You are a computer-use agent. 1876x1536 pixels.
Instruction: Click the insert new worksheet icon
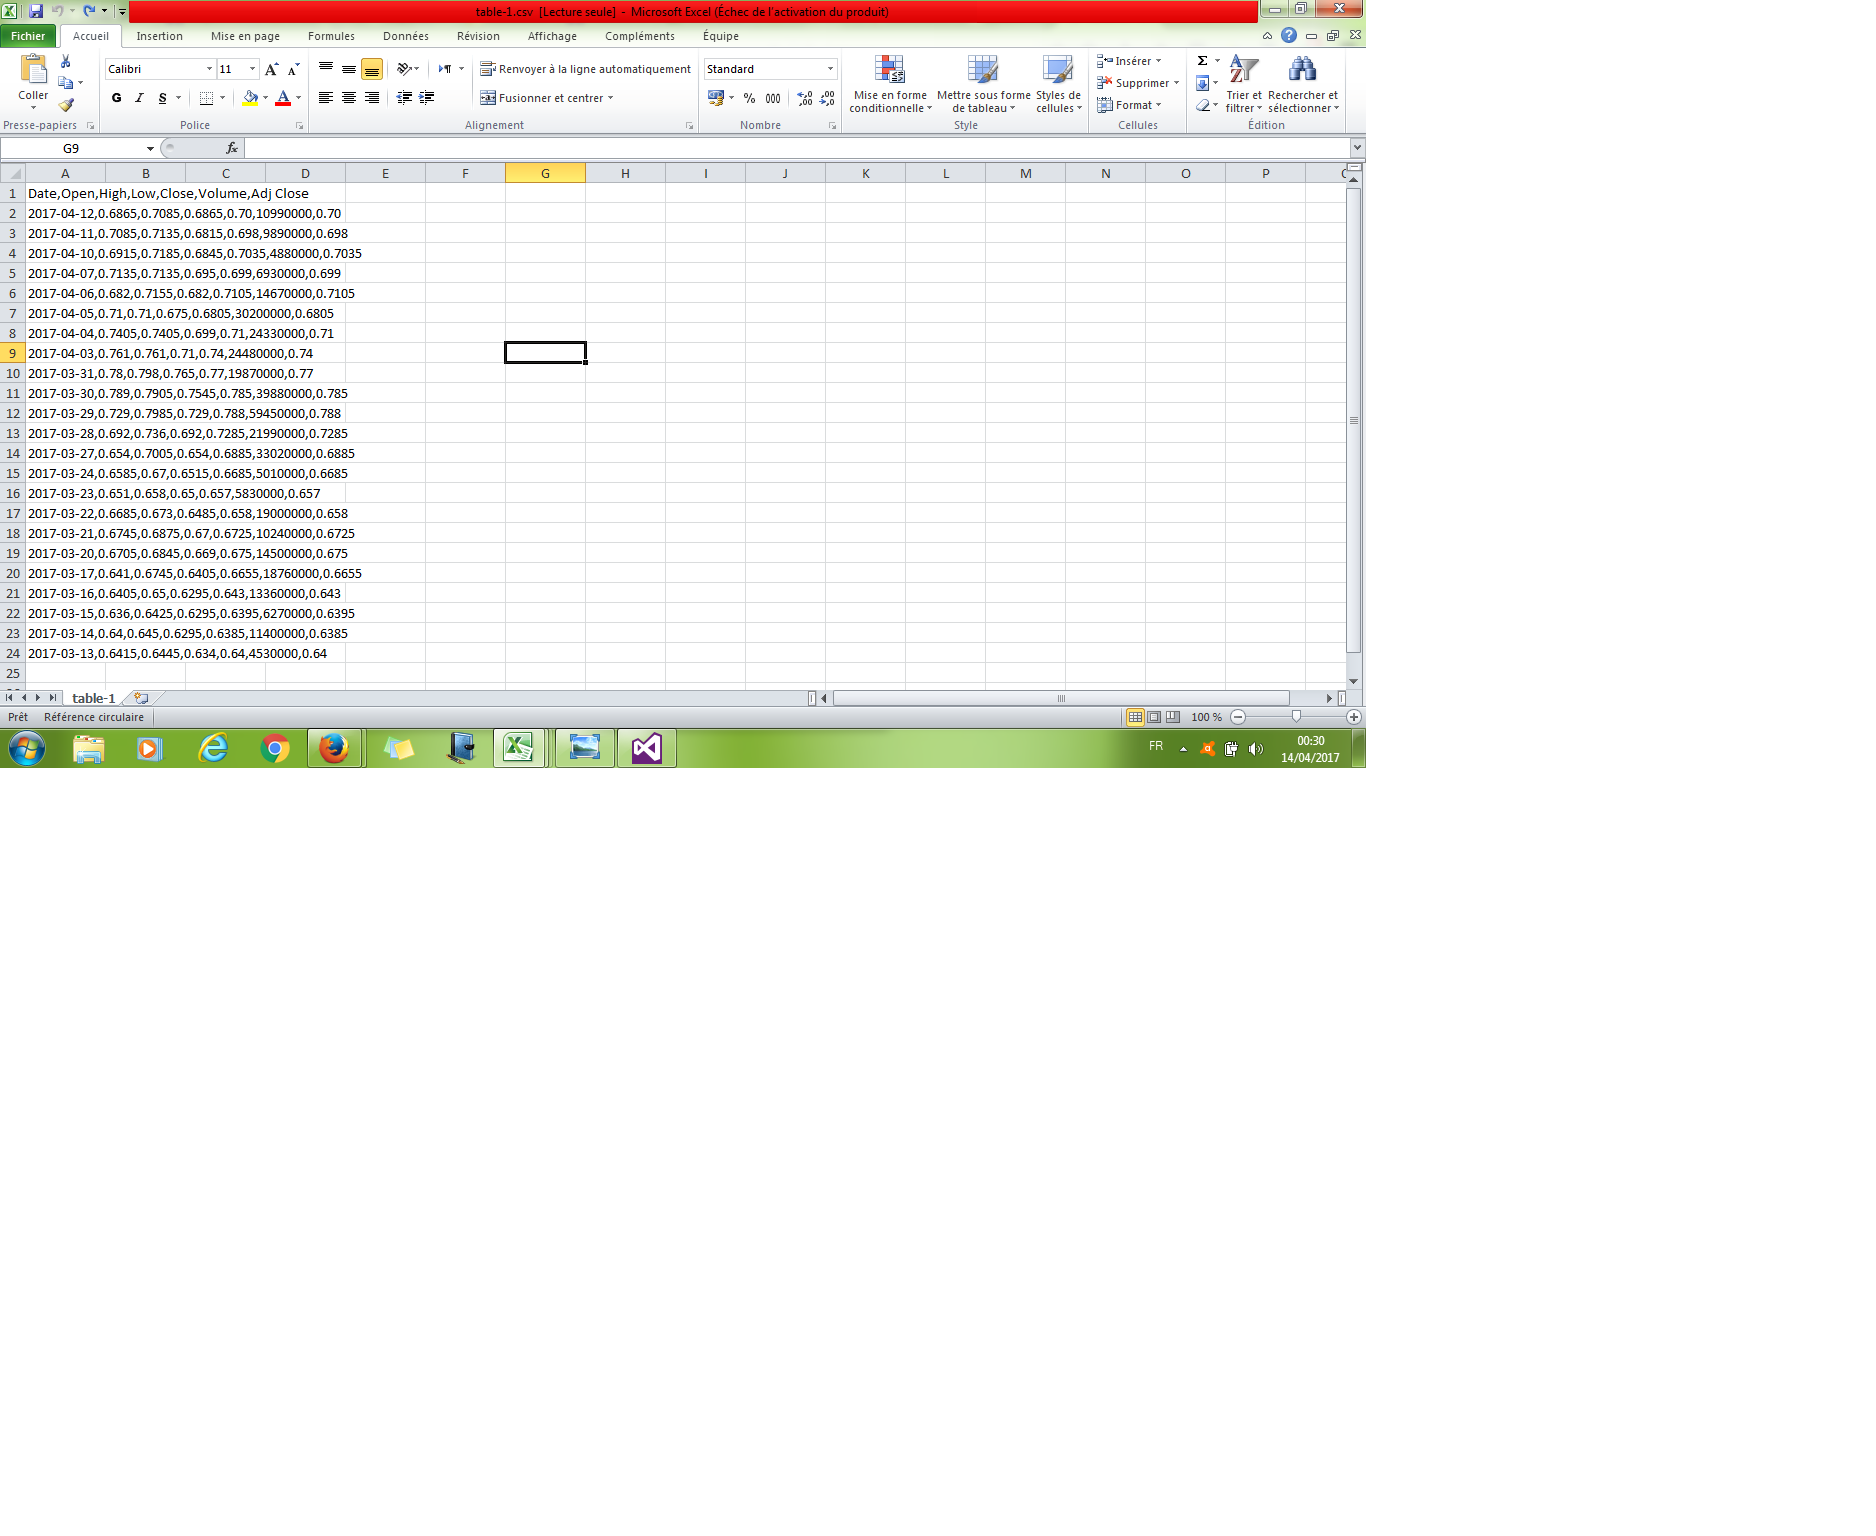click(141, 698)
